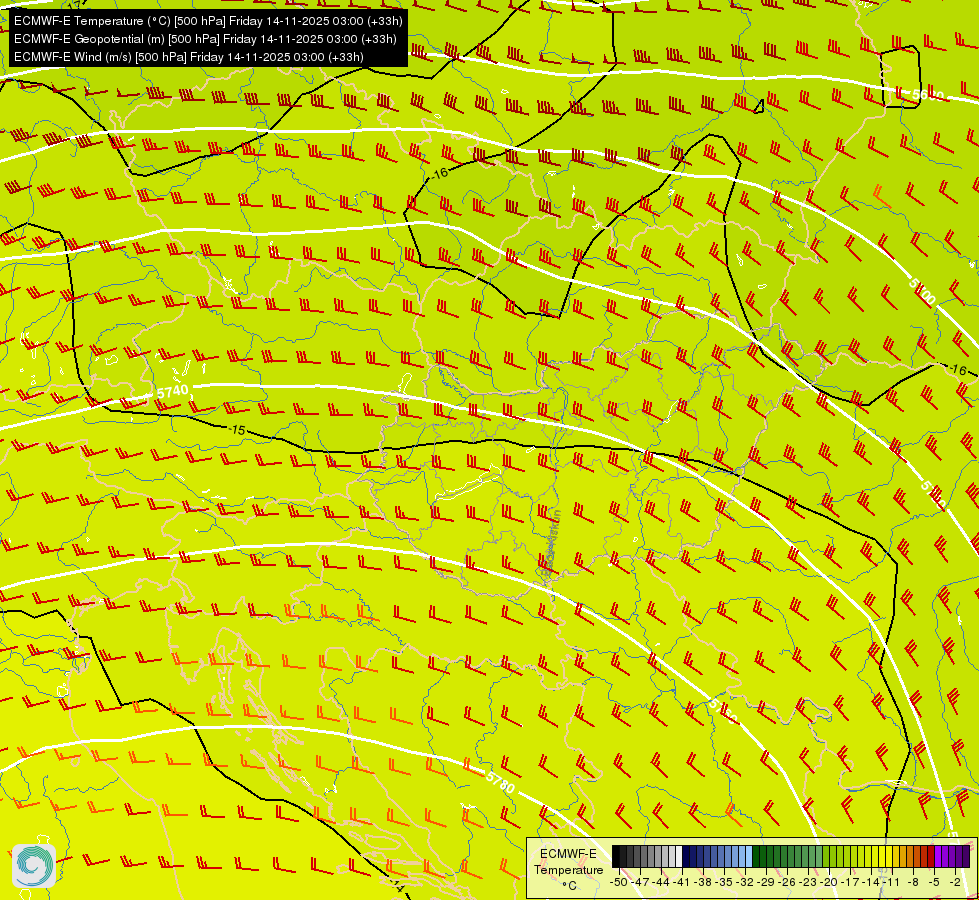Pick the white swatch above the -41 legend tick

point(679,856)
